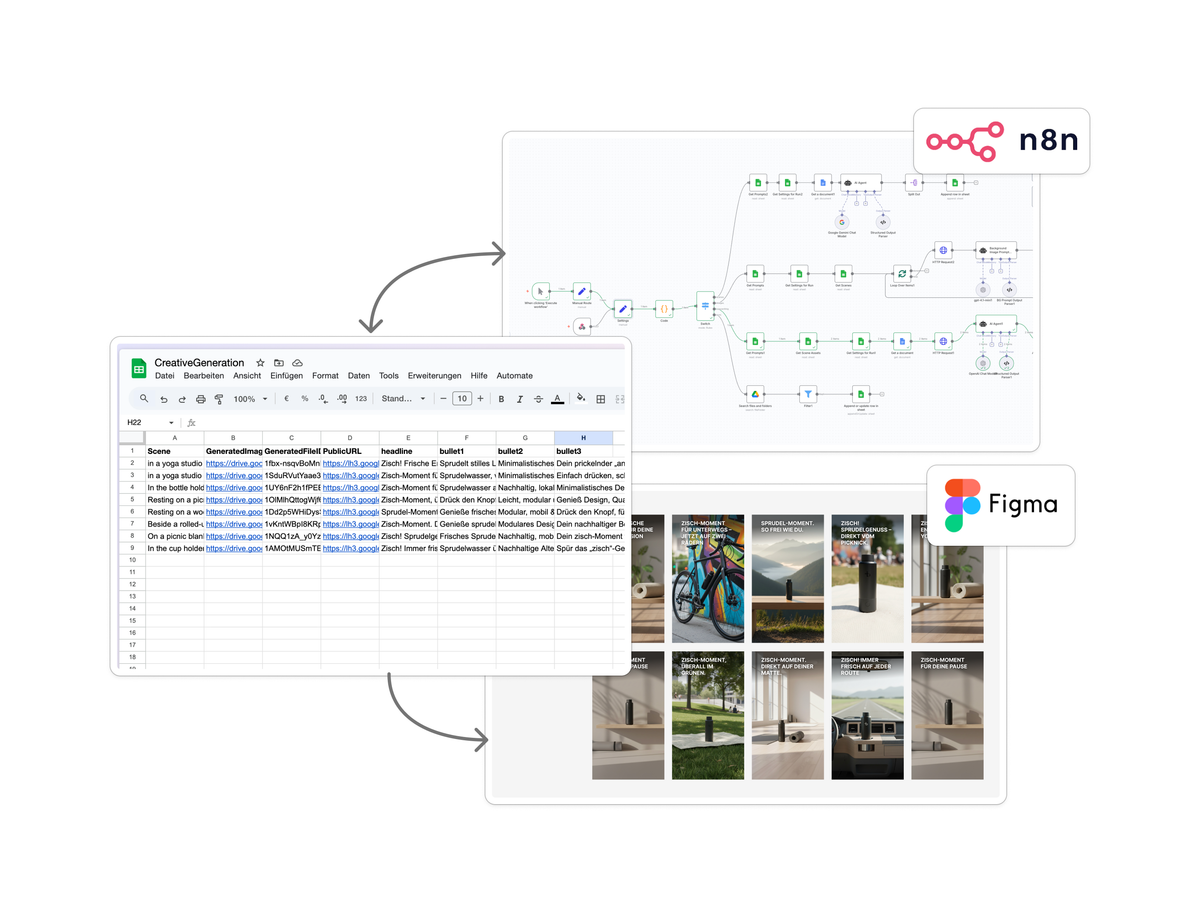Click the Undo icon
This screenshot has height=916, width=1200.
point(163,398)
